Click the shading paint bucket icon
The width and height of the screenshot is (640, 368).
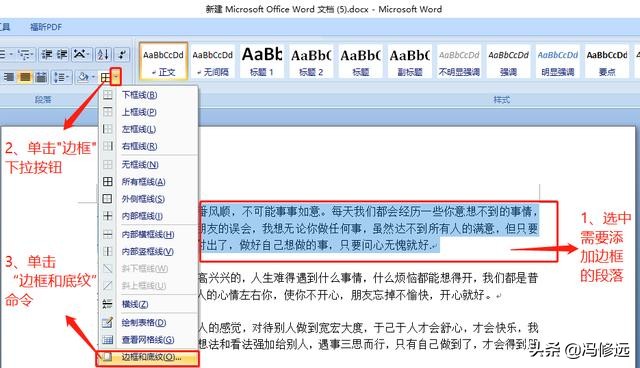83,77
